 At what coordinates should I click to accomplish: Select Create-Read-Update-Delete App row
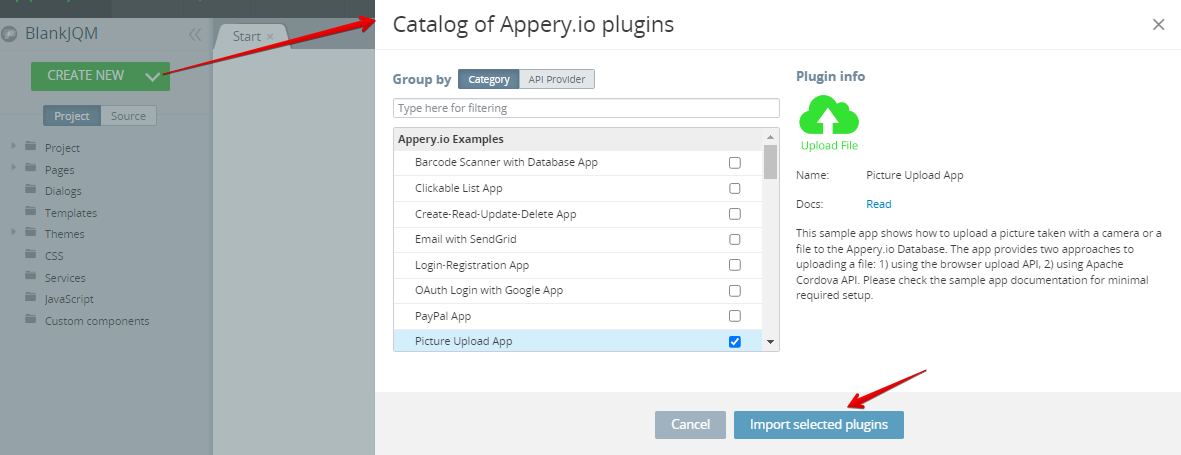point(578,214)
